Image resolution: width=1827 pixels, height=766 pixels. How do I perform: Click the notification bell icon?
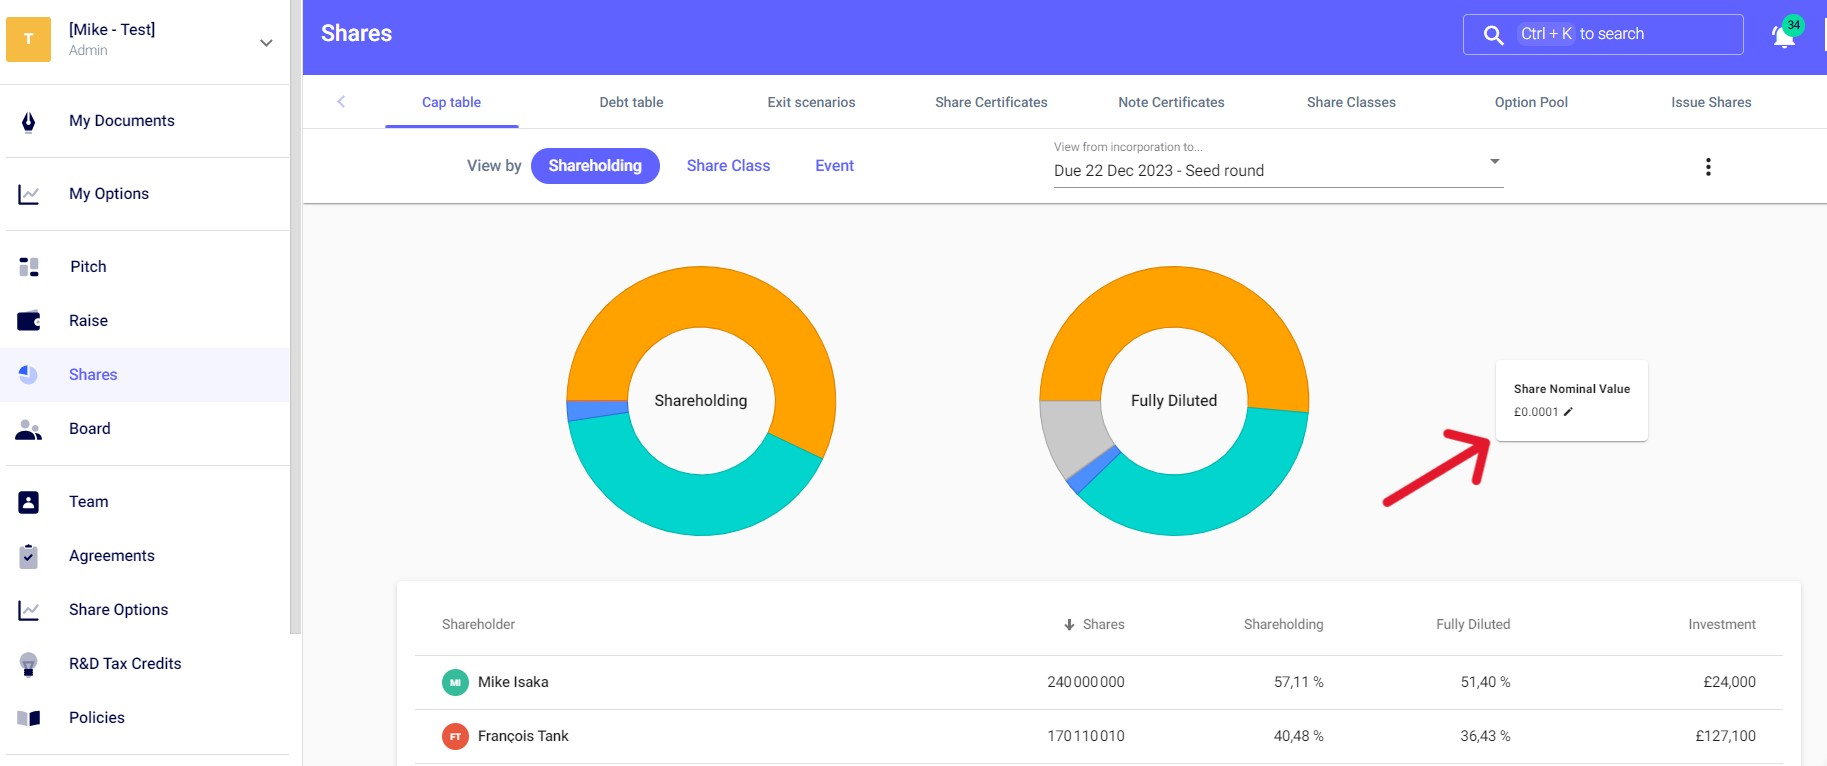pyautogui.click(x=1784, y=36)
